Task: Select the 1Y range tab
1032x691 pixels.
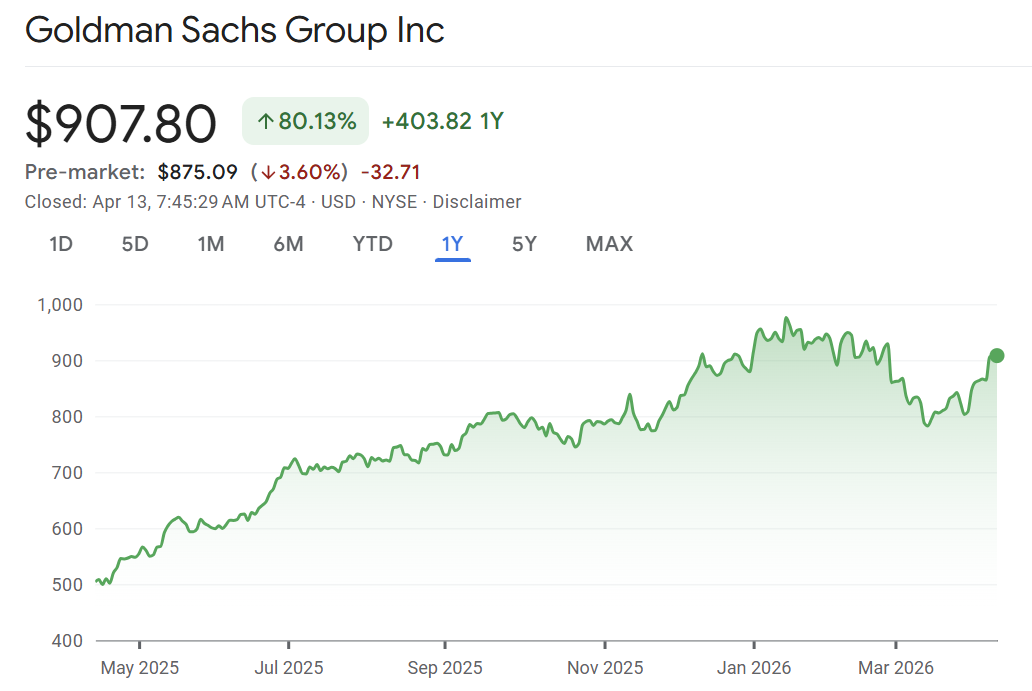Action: click(453, 244)
